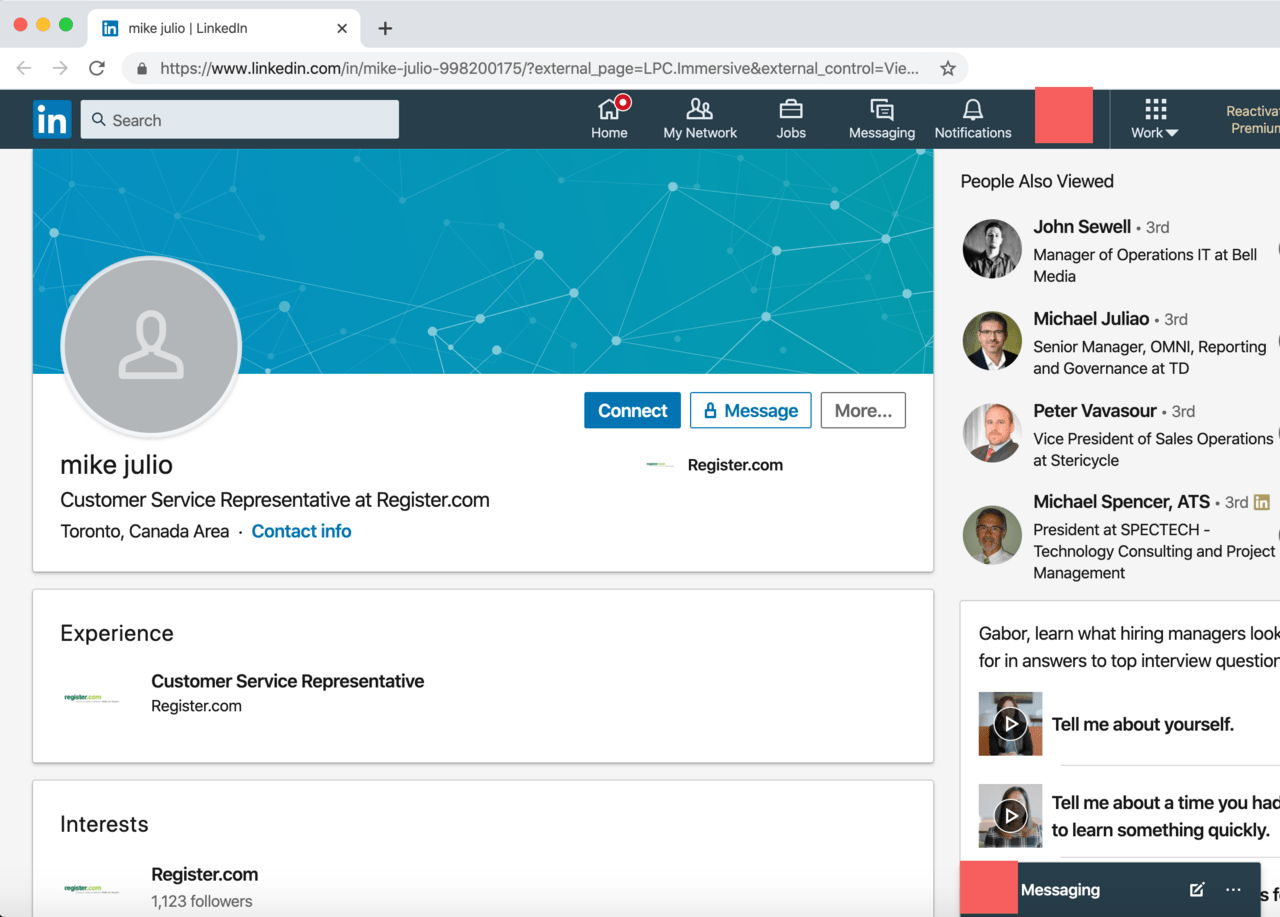Open Peter Vavasour's profile

1095,411
